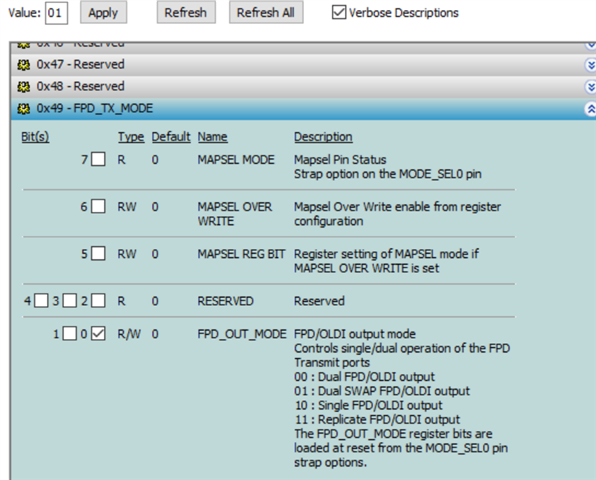Click the RESERVED field name
The width and height of the screenshot is (596, 480).
(x=225, y=301)
